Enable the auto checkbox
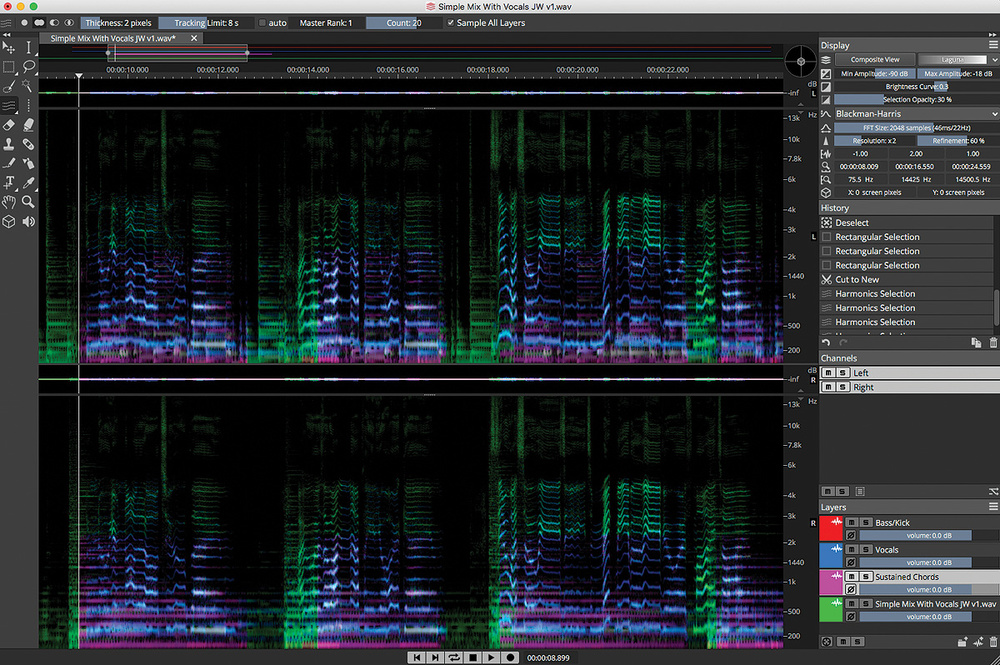Image resolution: width=1000 pixels, height=665 pixels. [263, 22]
